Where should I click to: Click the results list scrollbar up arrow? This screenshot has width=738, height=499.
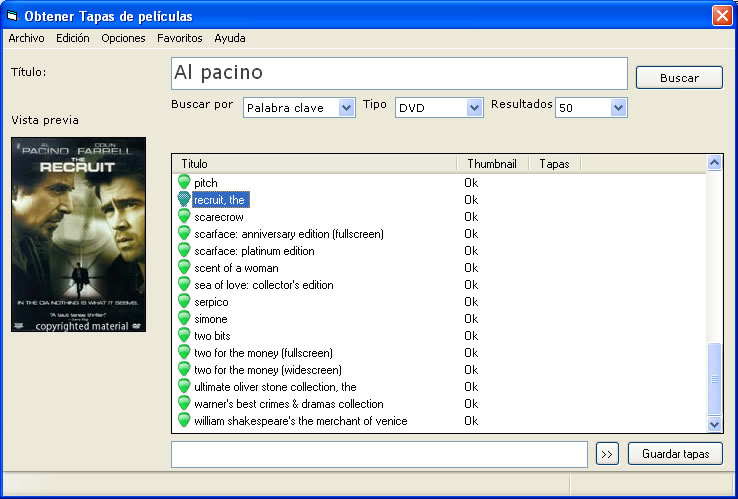tap(714, 163)
